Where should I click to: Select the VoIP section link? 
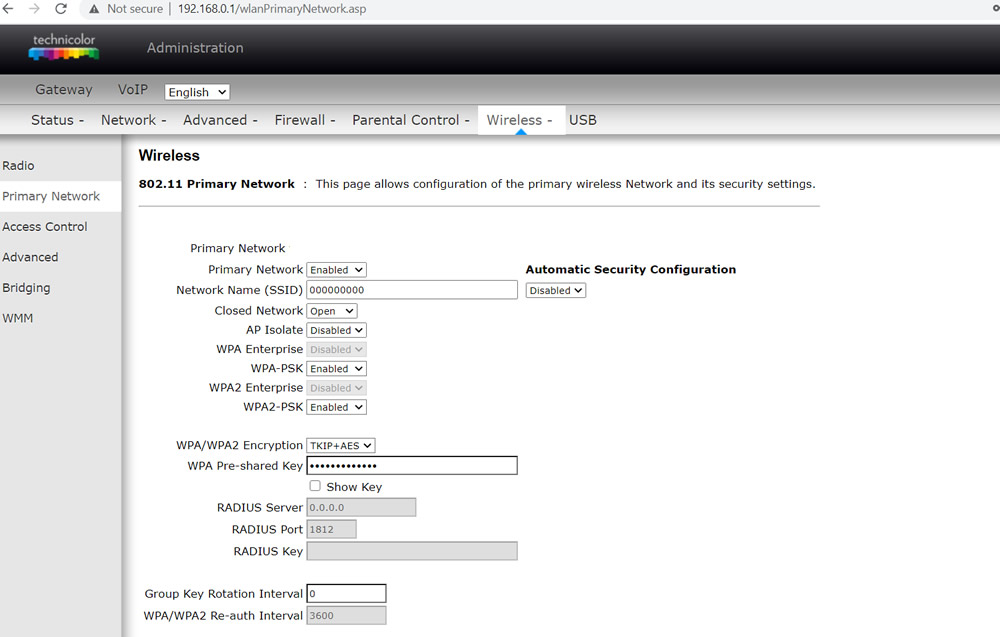133,89
